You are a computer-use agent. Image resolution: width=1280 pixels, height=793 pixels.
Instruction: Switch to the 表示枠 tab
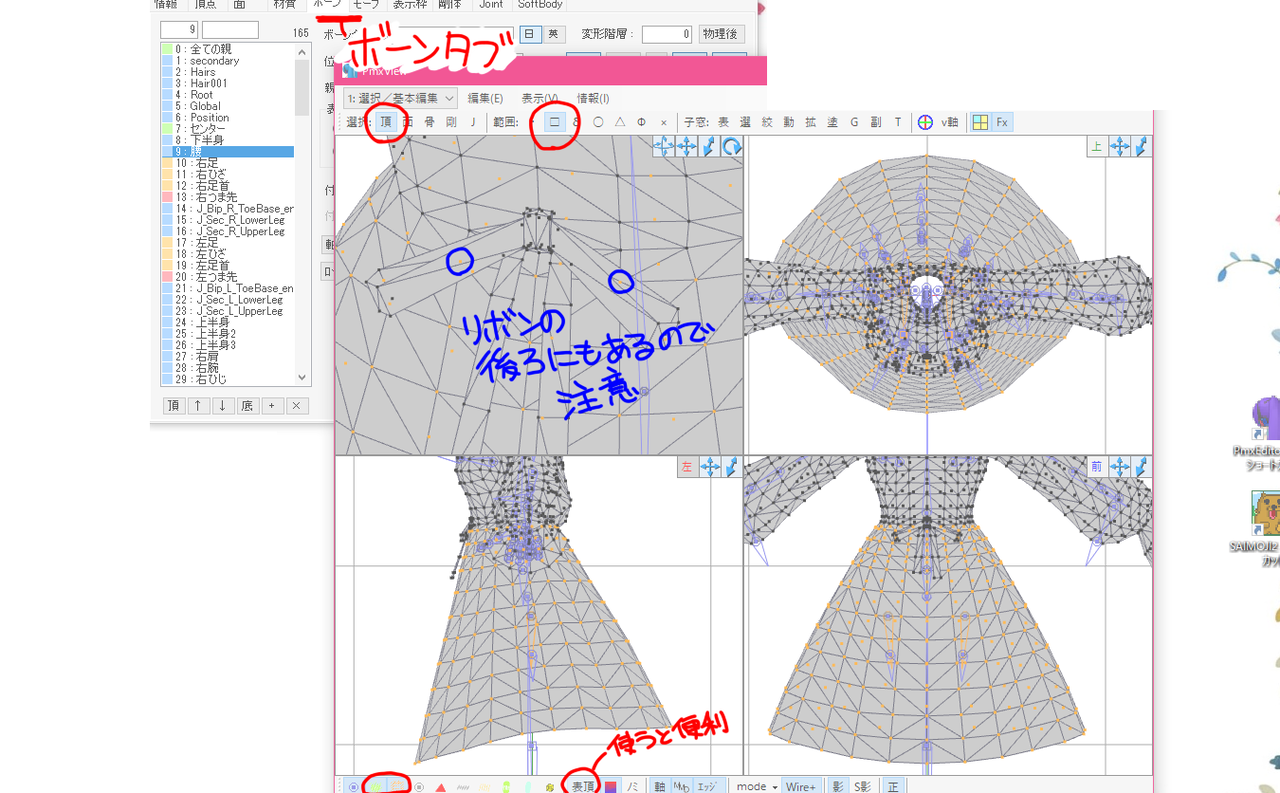tap(409, 5)
